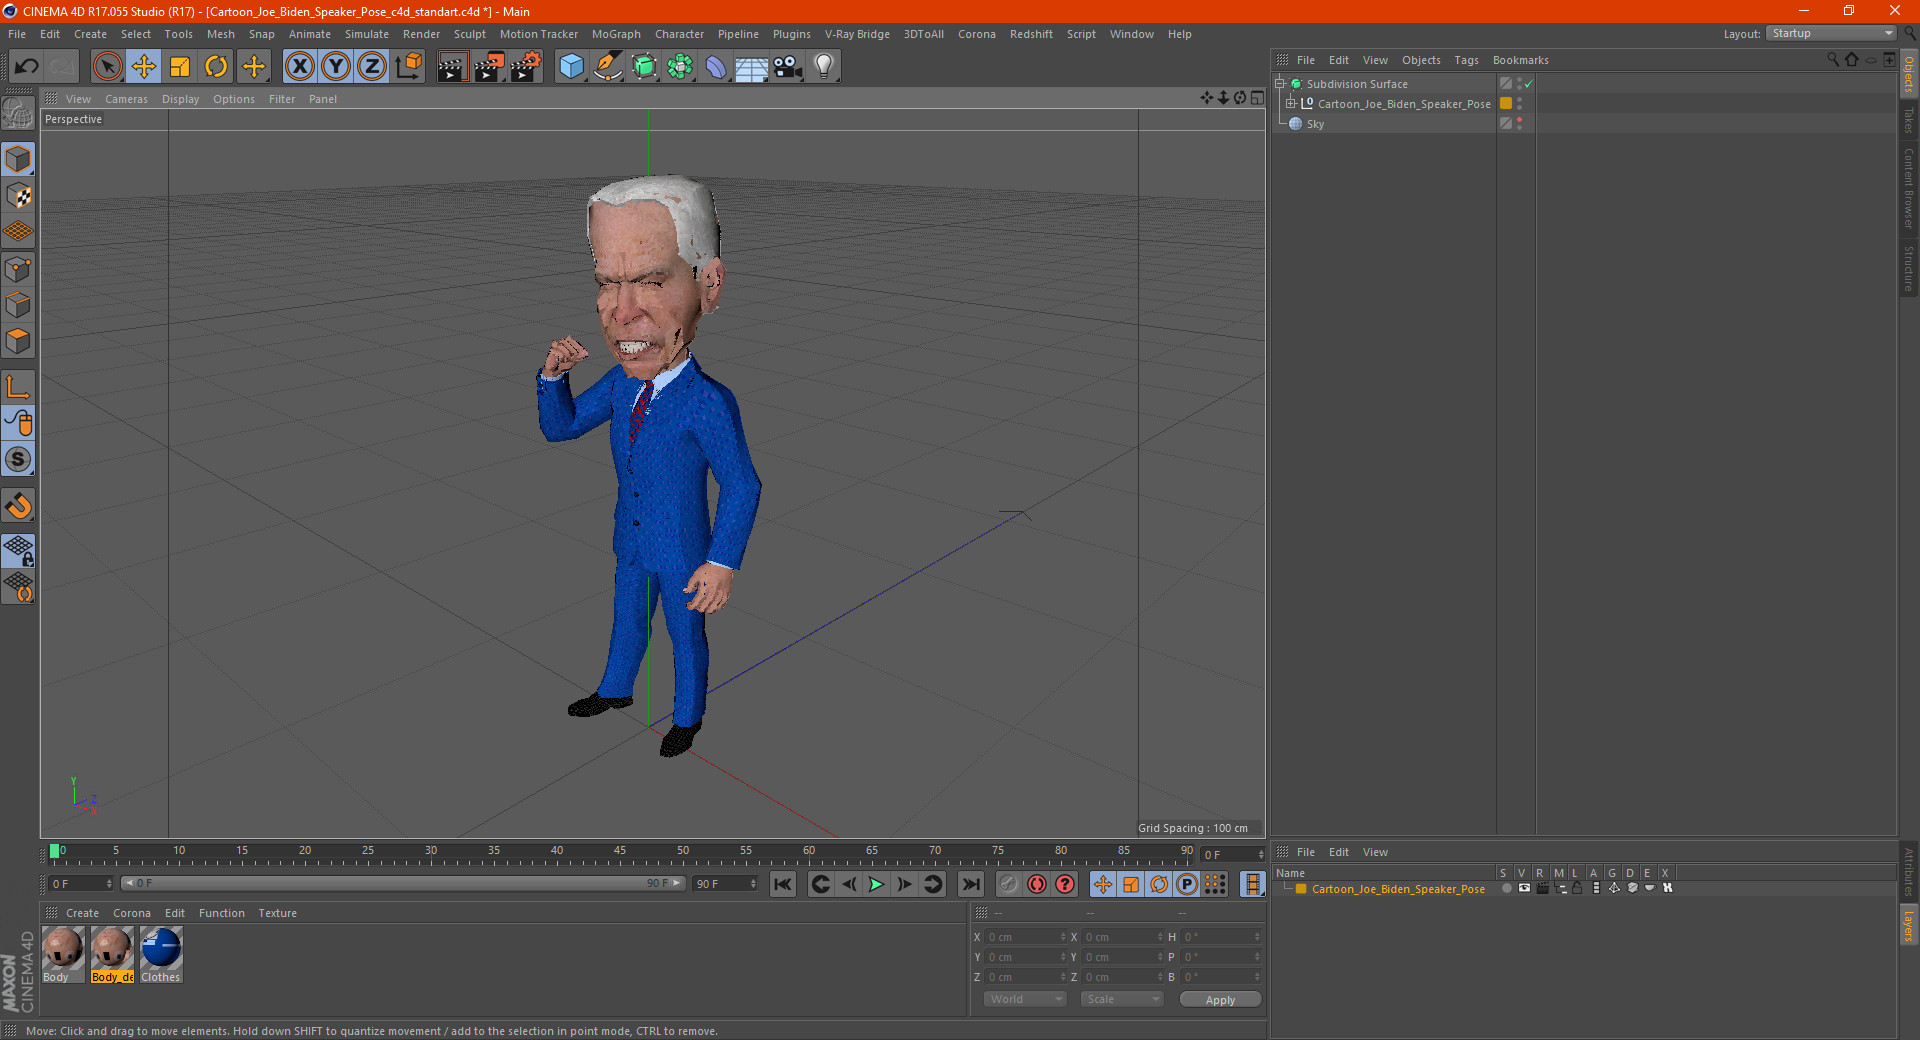Switch to Model mode in left palette
This screenshot has height=1040, width=1920.
(18, 159)
